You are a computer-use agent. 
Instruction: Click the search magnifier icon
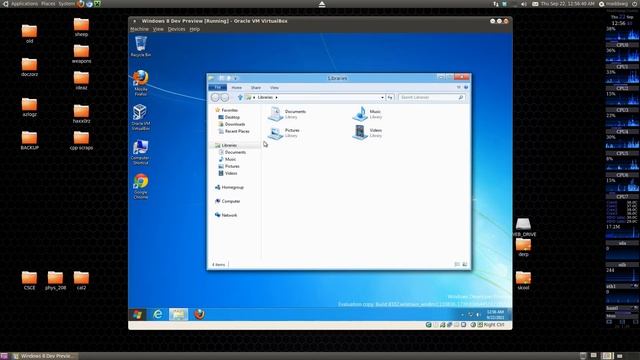[460, 97]
